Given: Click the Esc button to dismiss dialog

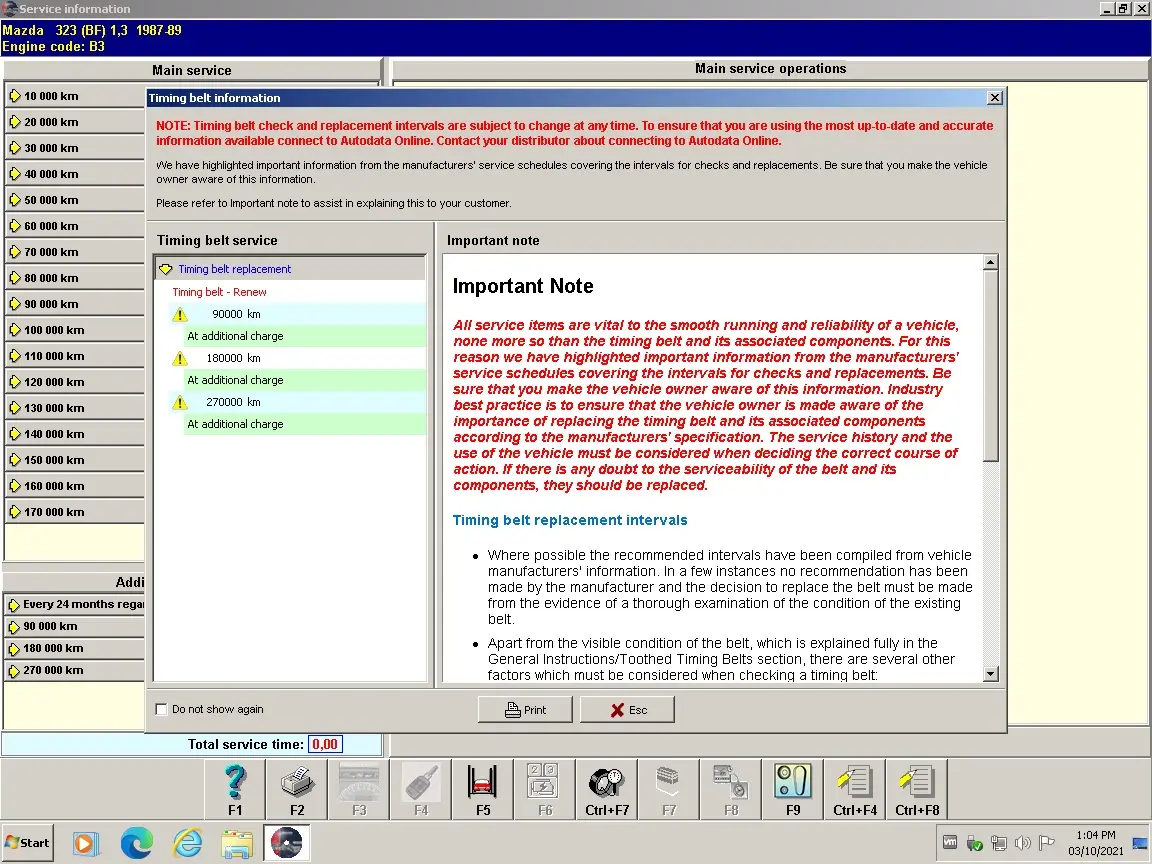Looking at the screenshot, I should point(628,710).
